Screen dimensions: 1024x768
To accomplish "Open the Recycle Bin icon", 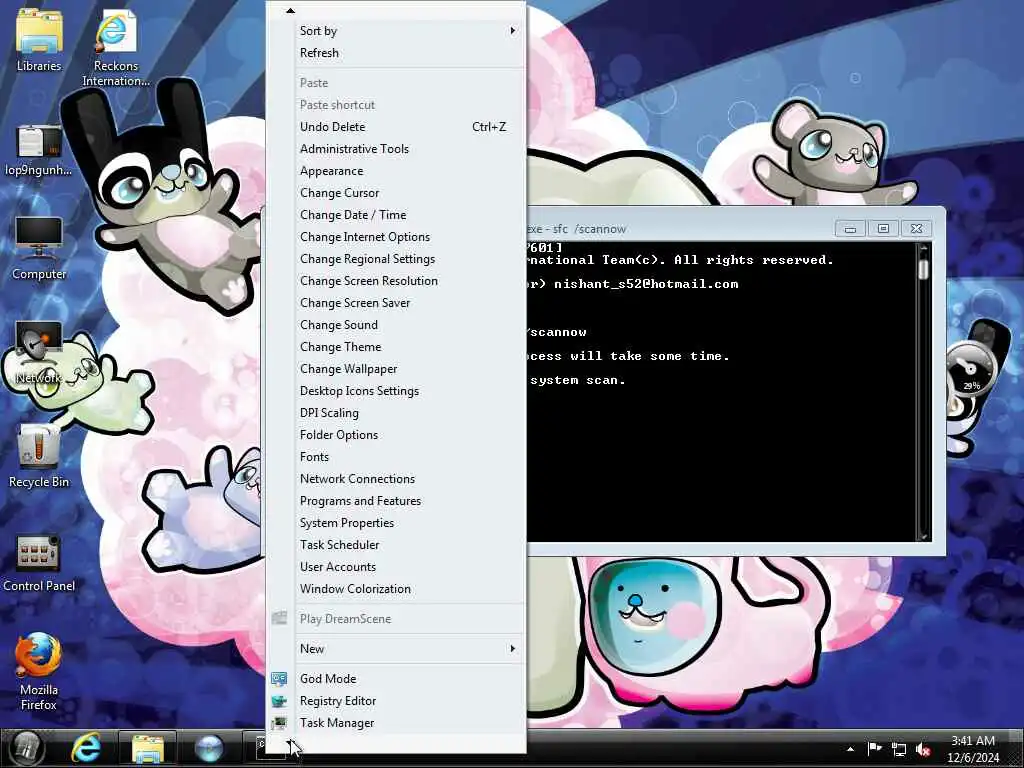I will click(39, 456).
